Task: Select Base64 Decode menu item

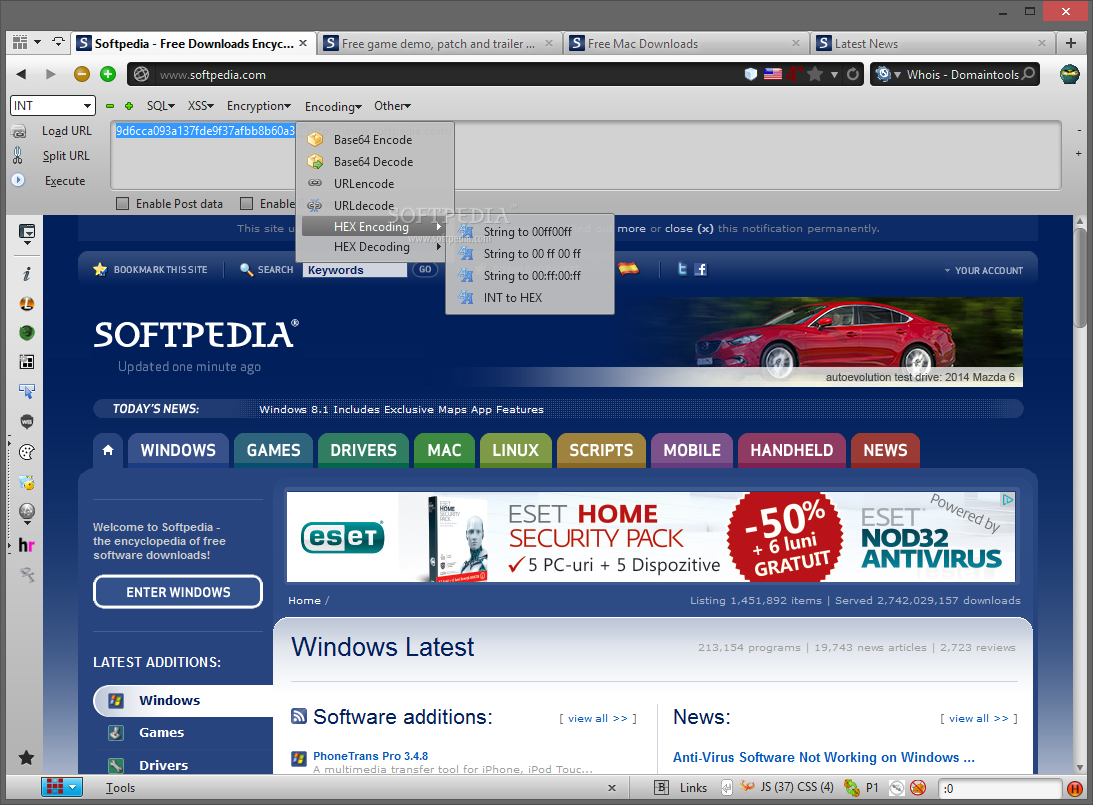Action: (375, 162)
